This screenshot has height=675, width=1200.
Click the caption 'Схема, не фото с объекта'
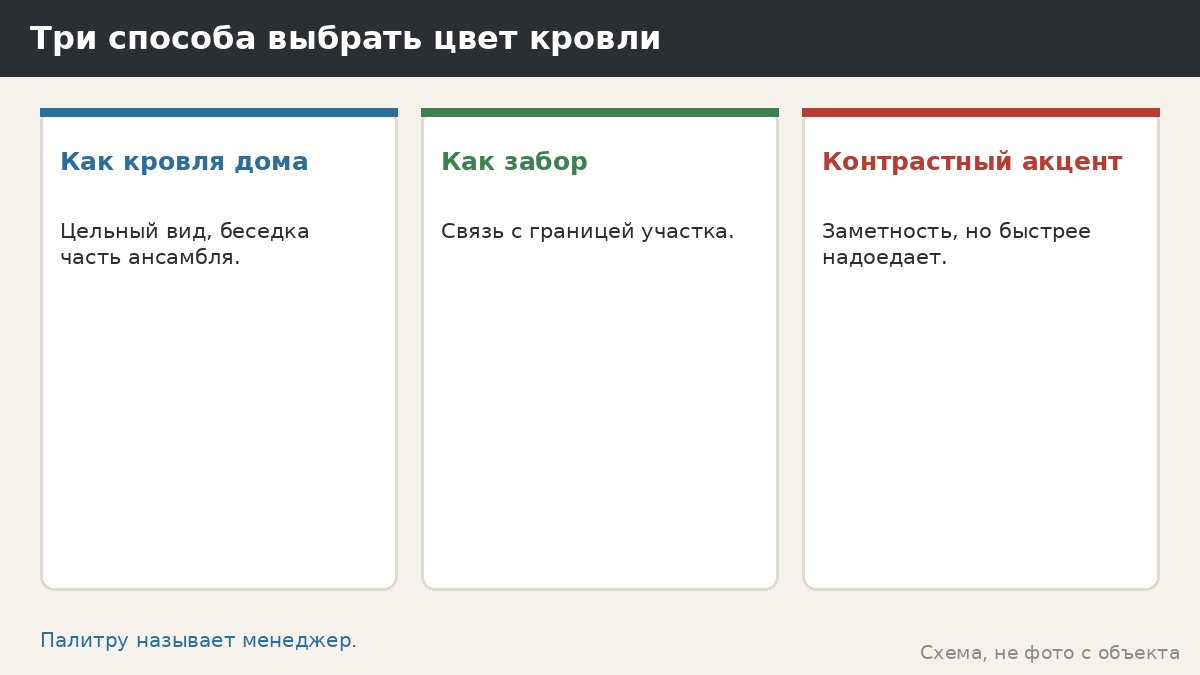[1050, 653]
